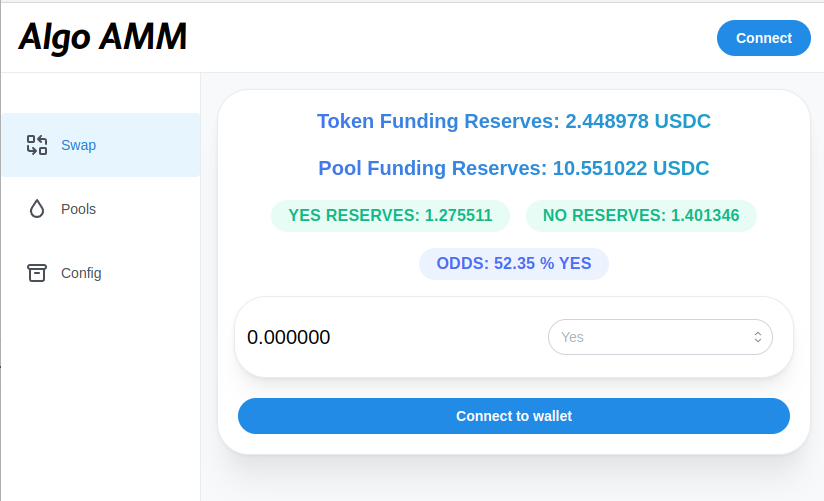Click the YES RESERVES badge
This screenshot has height=501, width=824.
[390, 216]
